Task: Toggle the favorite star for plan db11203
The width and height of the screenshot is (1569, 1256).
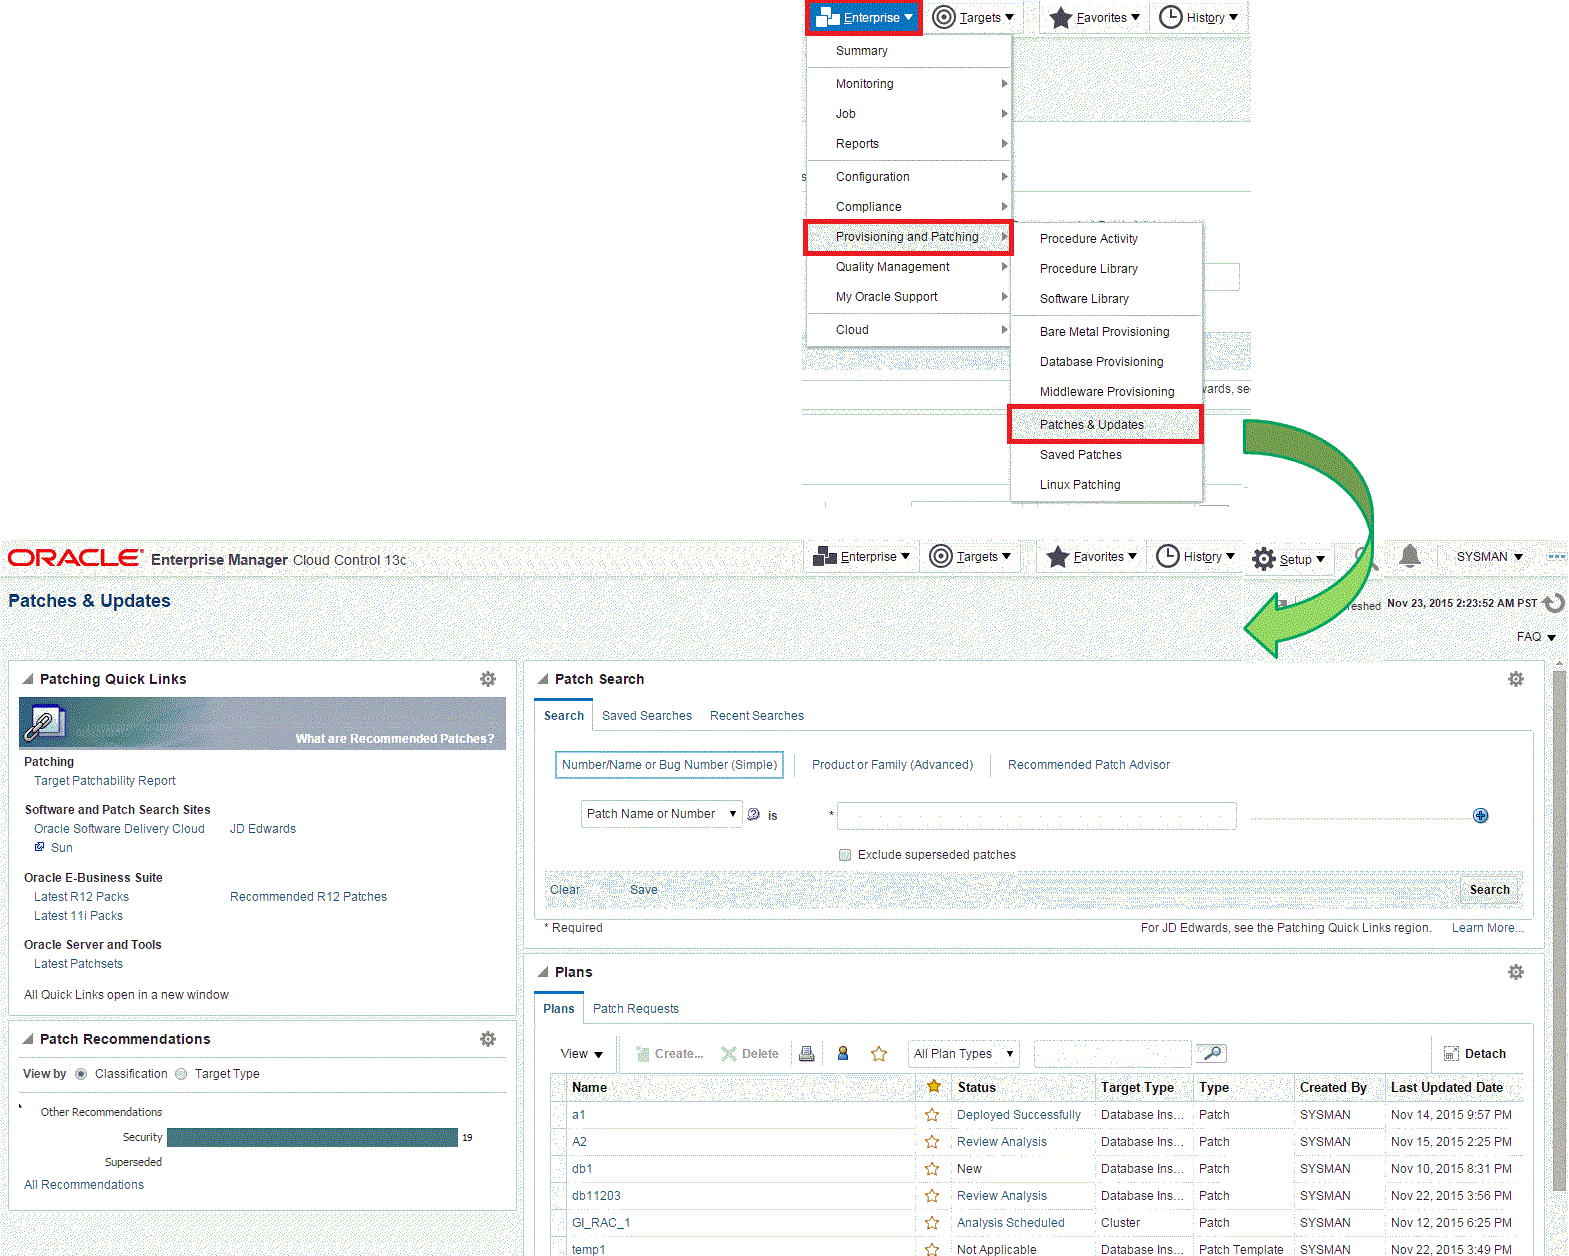Action: pos(932,1196)
